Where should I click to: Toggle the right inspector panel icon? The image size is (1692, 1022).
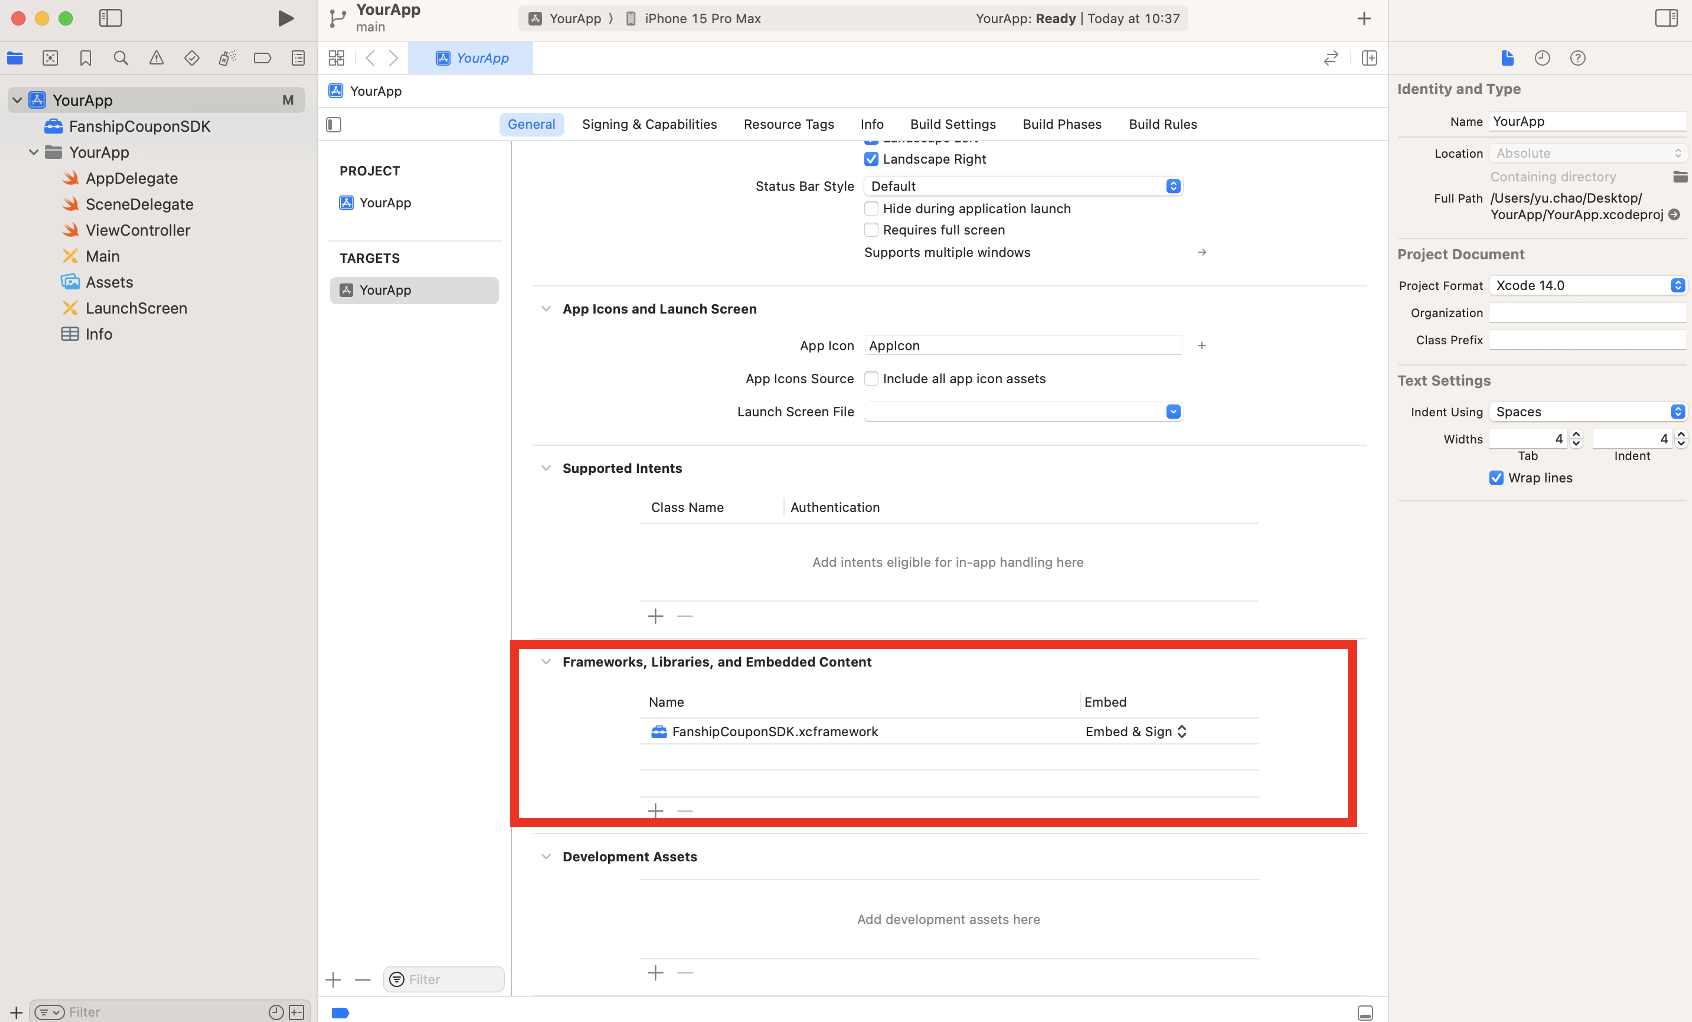(x=1666, y=18)
